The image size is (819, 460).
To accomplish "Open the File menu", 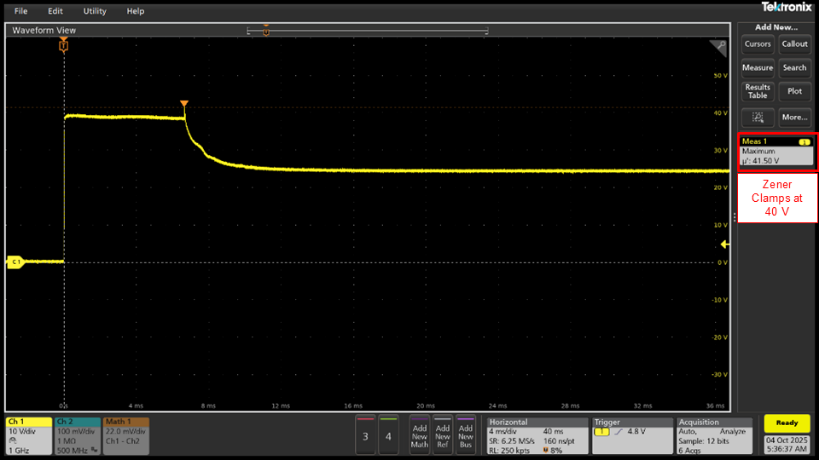I will [20, 11].
